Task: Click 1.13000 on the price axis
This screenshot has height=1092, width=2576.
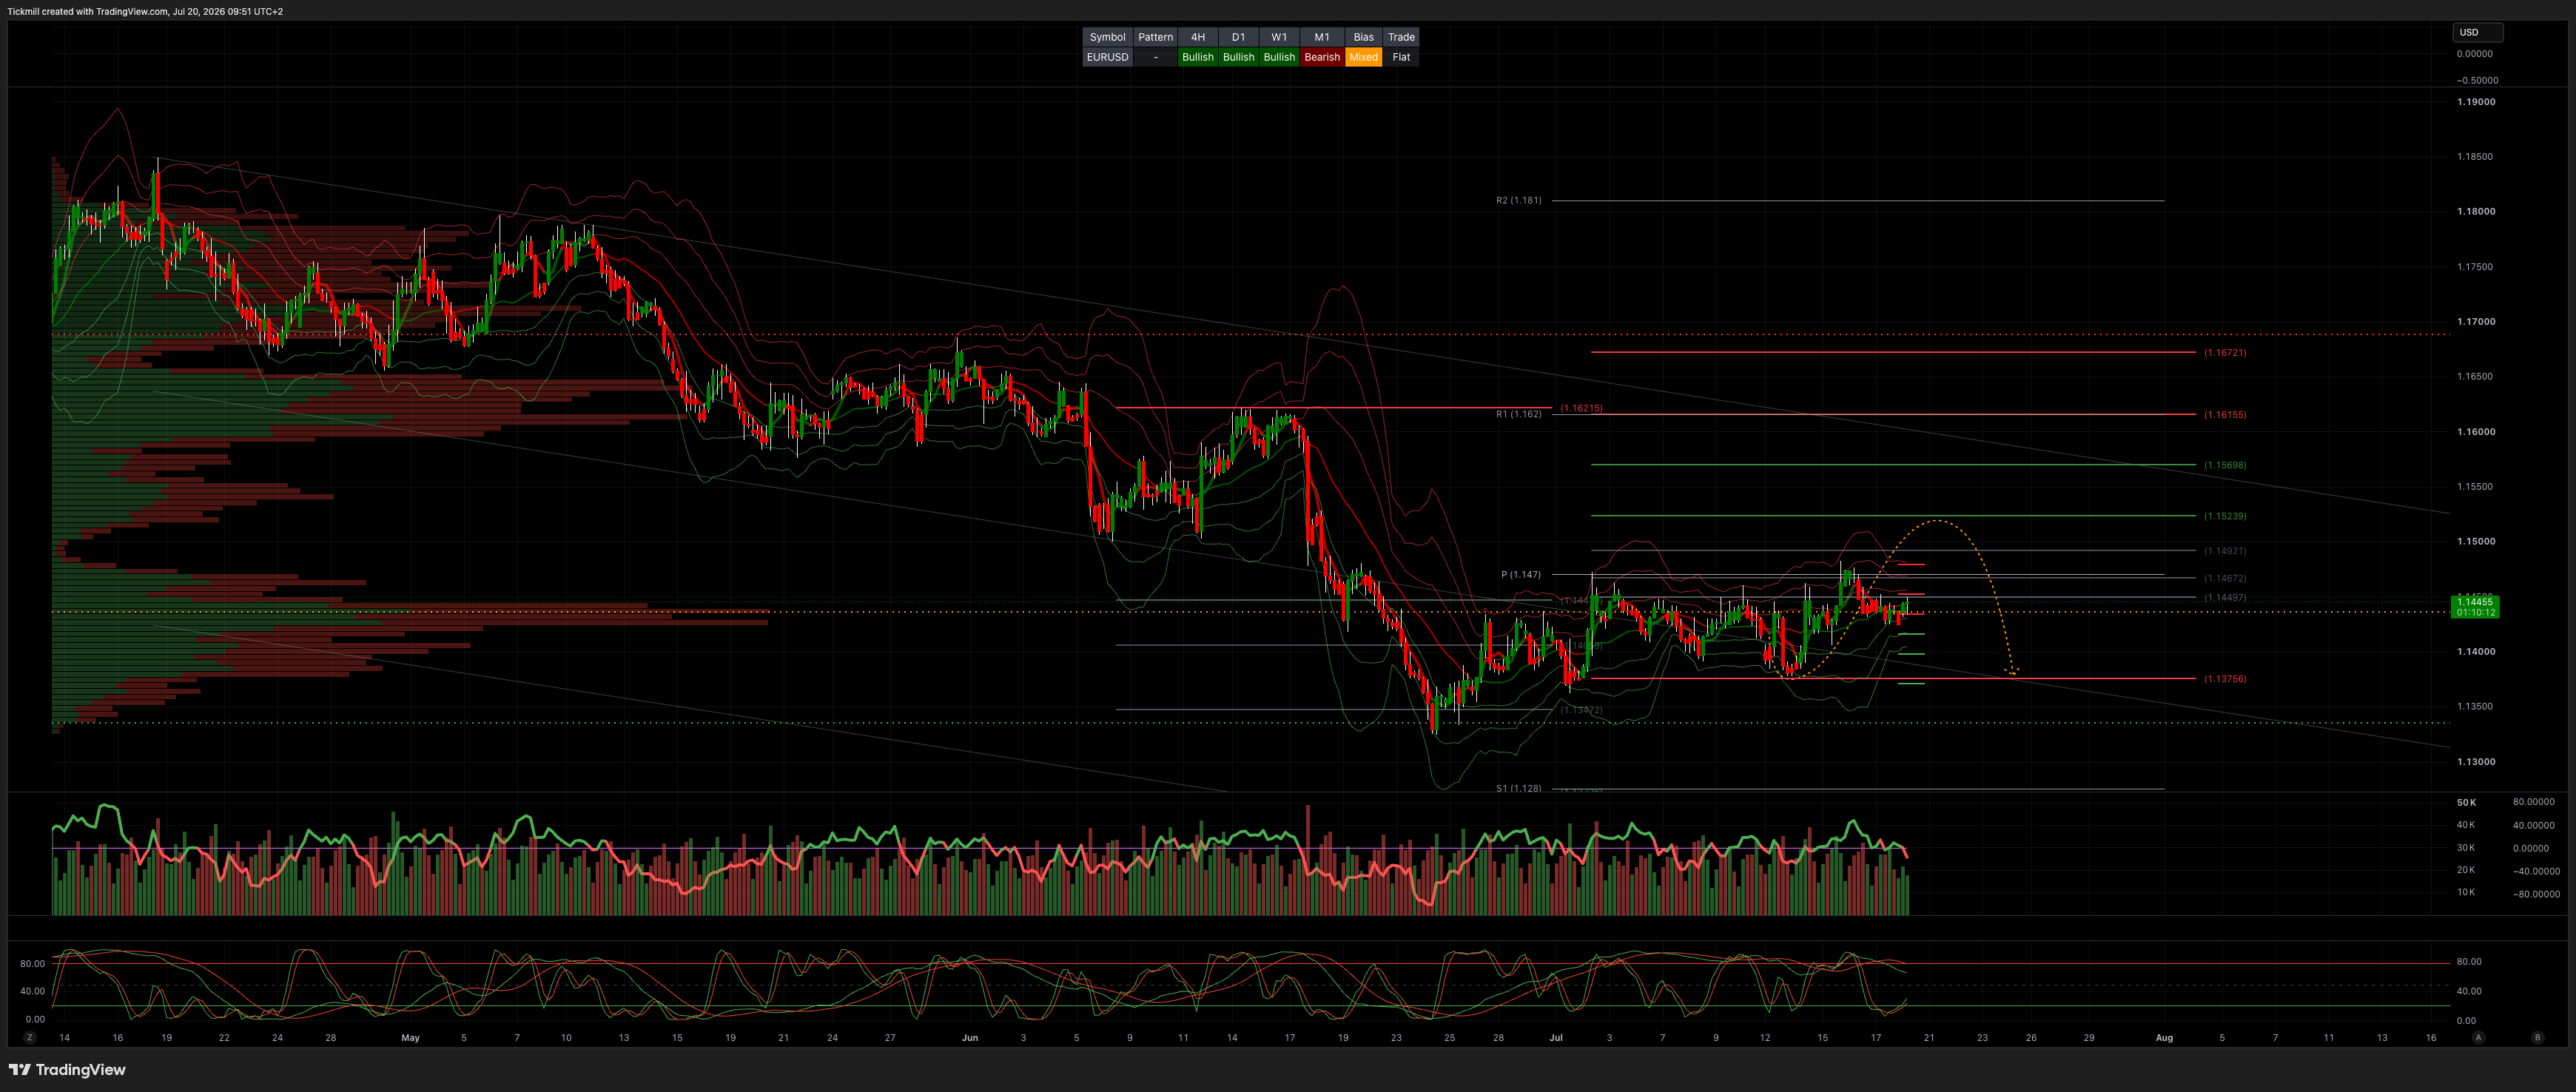Action: [x=2476, y=762]
